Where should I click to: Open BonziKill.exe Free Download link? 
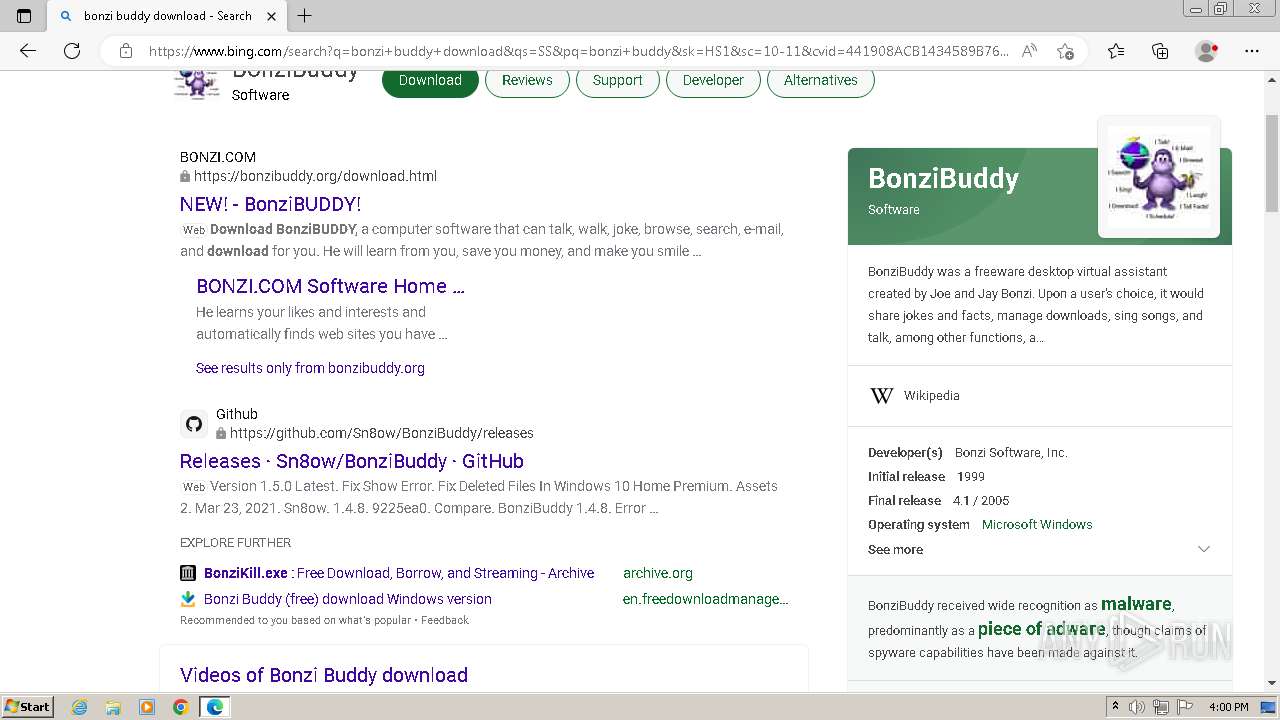tap(399, 573)
